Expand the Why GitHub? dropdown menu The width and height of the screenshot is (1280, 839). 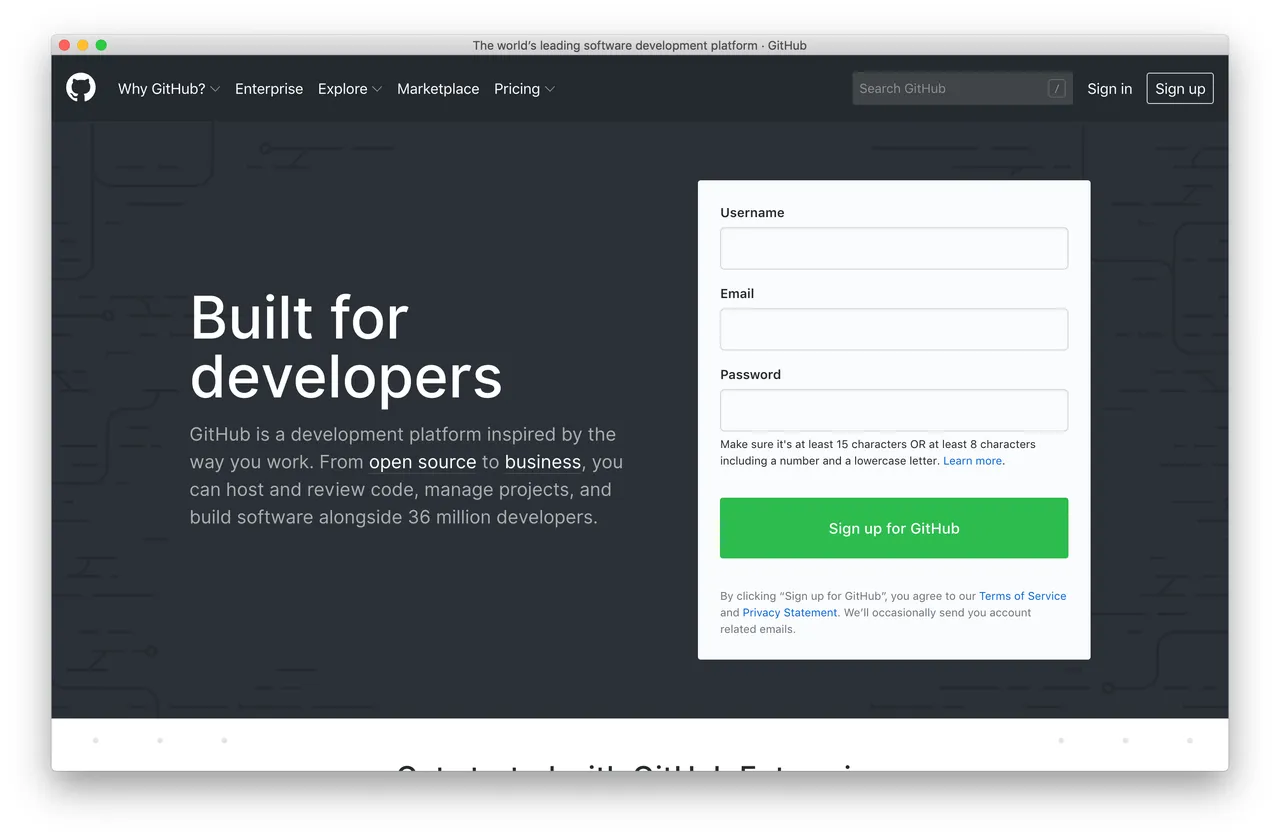[x=169, y=89]
